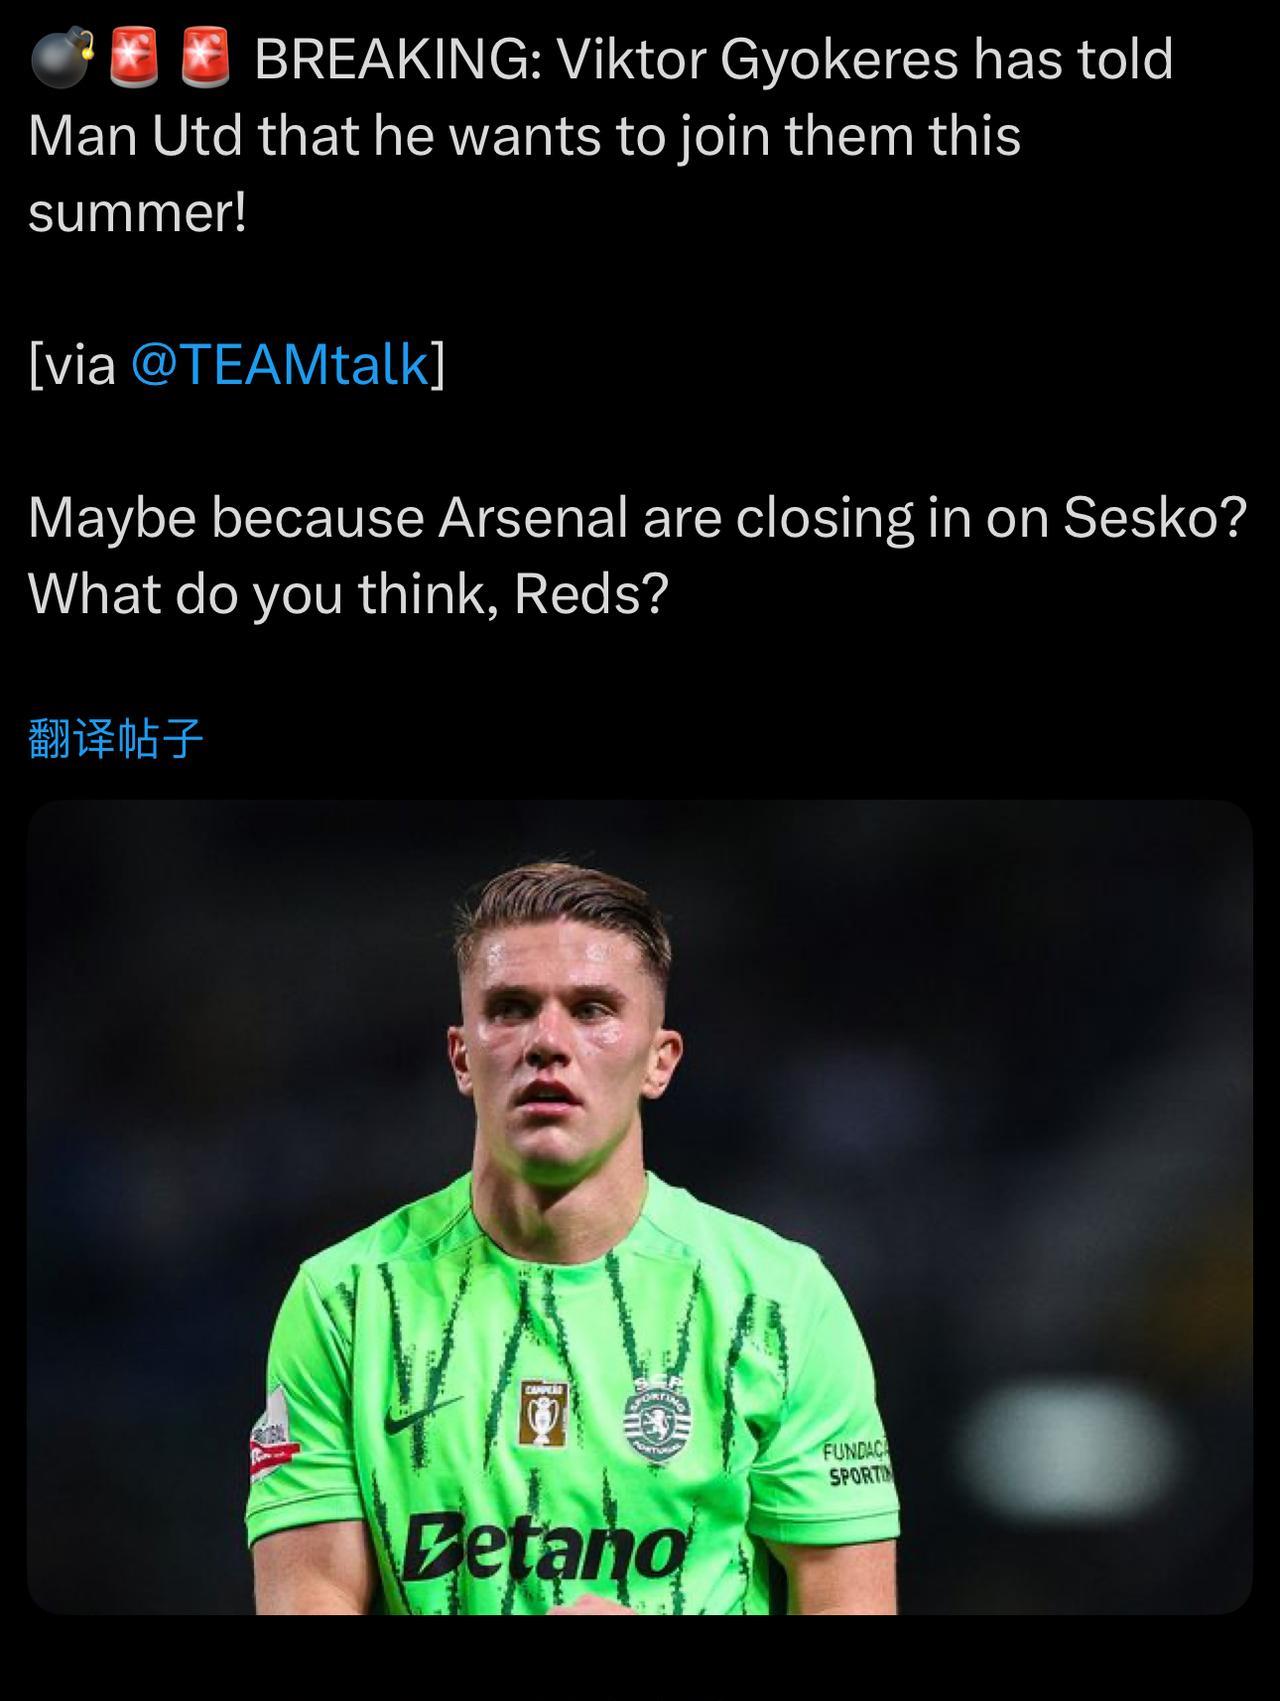
Task: Click the league patch on the sleeve
Action: pos(272,1442)
